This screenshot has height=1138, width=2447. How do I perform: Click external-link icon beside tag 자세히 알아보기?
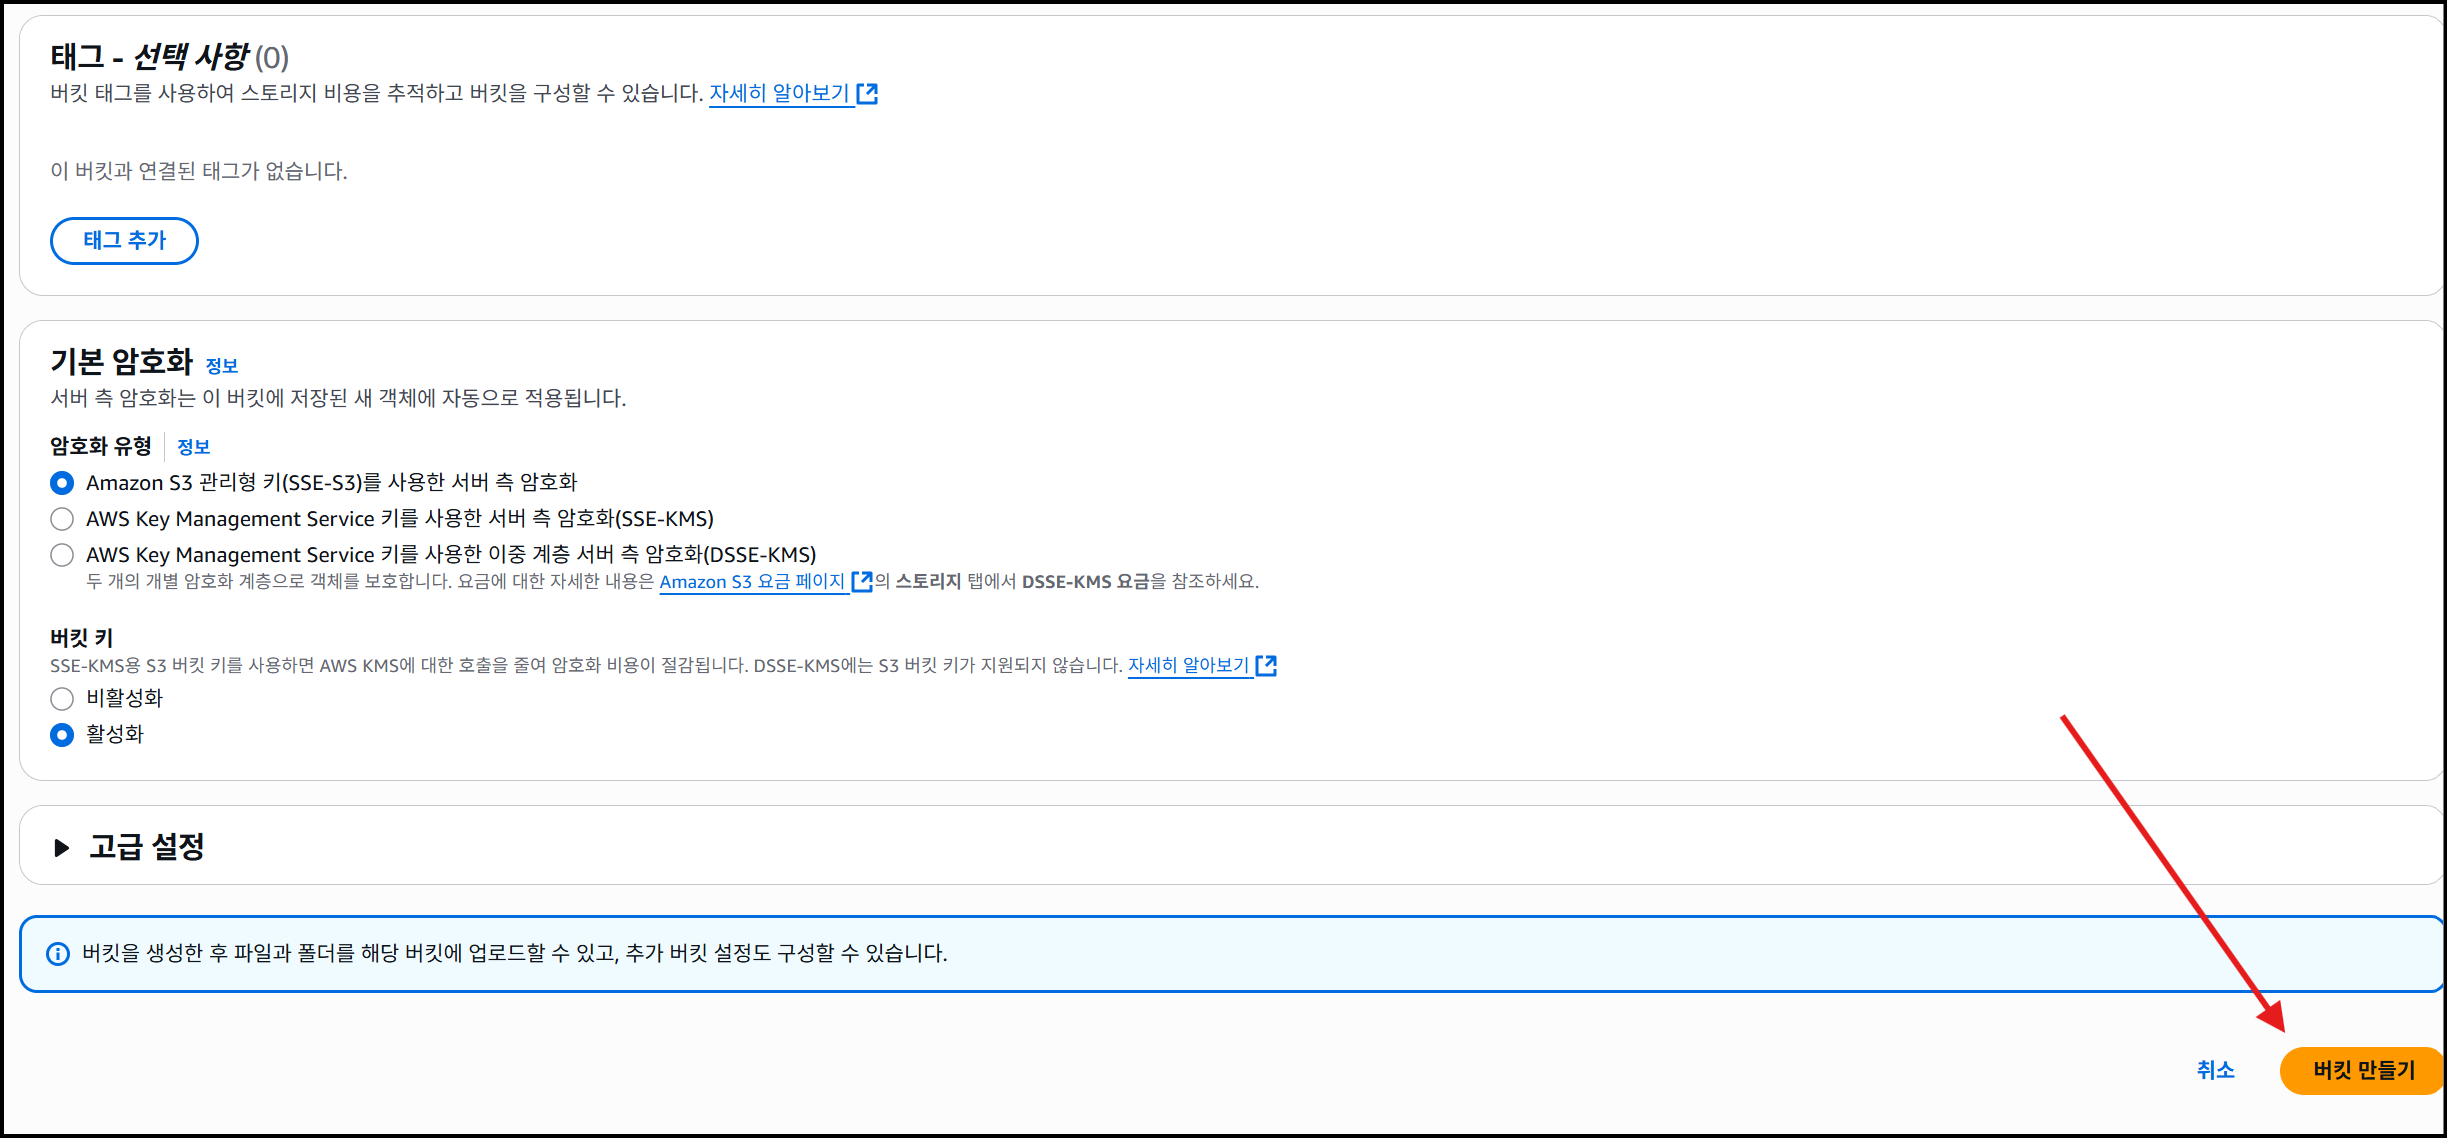click(867, 94)
